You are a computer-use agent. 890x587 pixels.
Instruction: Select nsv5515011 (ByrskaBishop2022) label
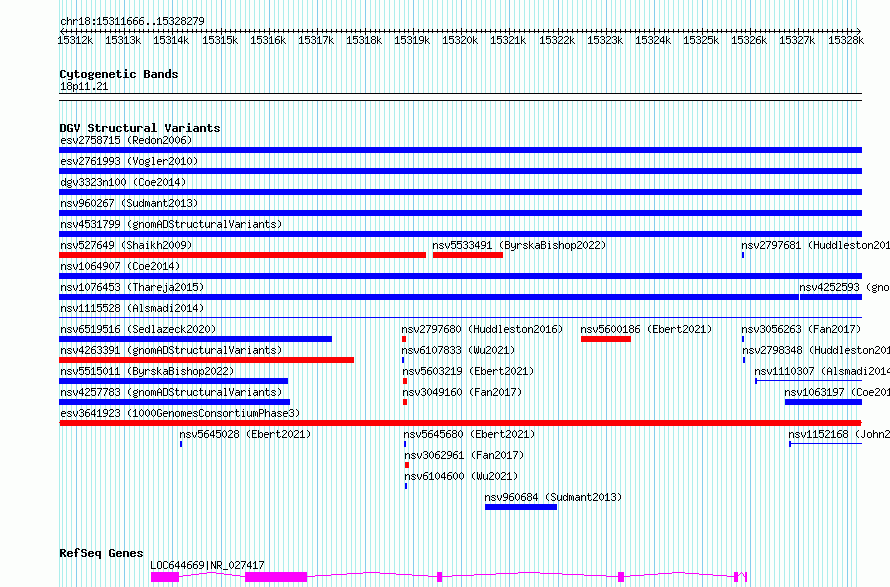point(147,371)
